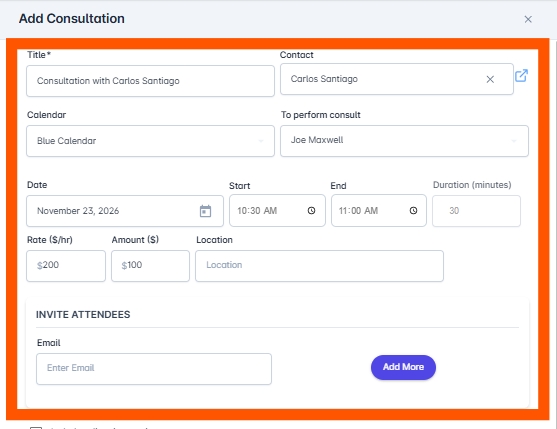Open the Joe Maxwell consultant dropdown
Image resolution: width=557 pixels, height=429 pixels.
coord(404,141)
